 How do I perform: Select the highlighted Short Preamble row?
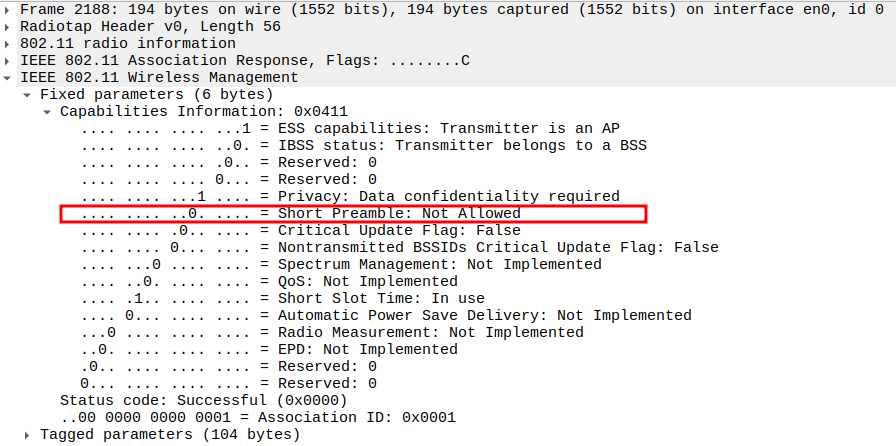pos(398,214)
